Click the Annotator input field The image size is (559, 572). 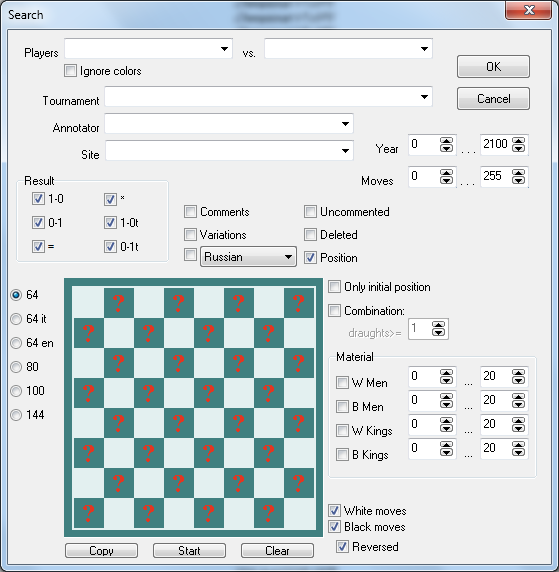[x=229, y=124]
